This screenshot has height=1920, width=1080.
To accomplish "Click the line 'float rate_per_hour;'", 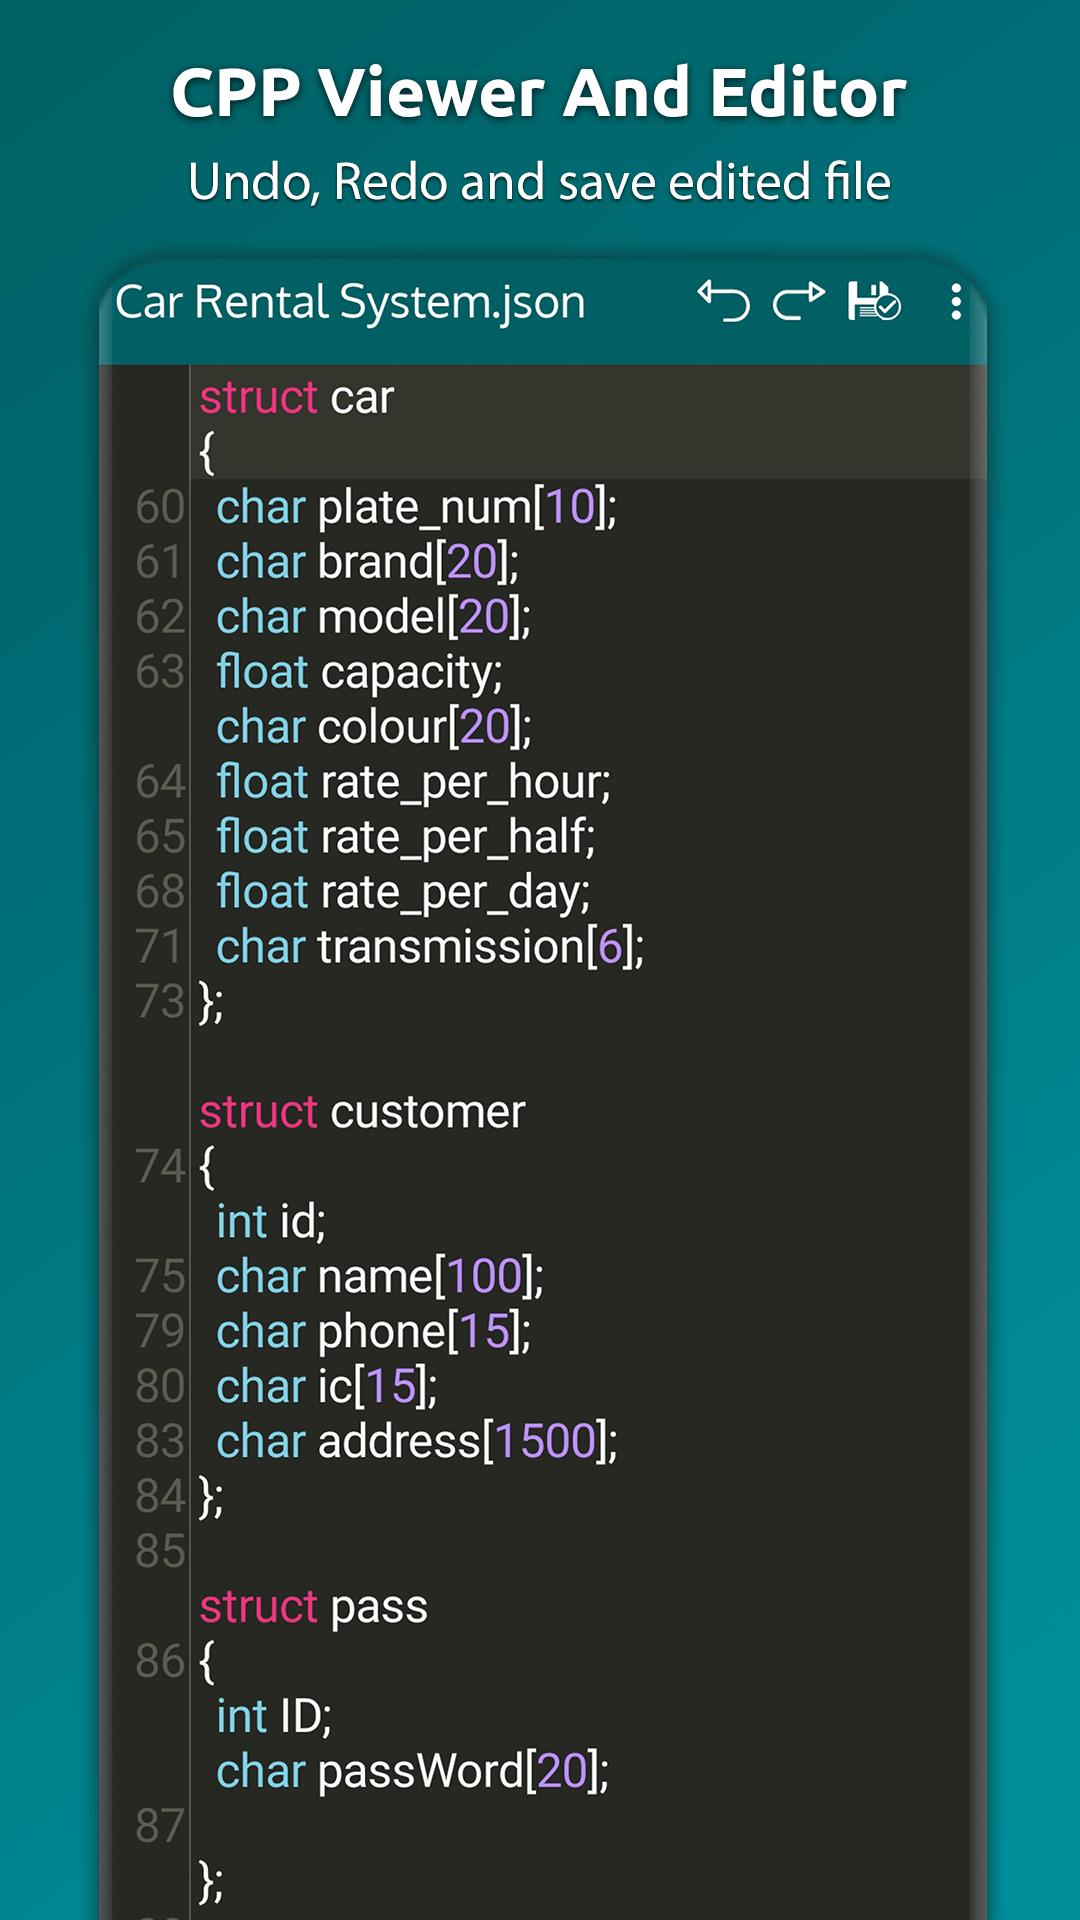I will [x=413, y=782].
